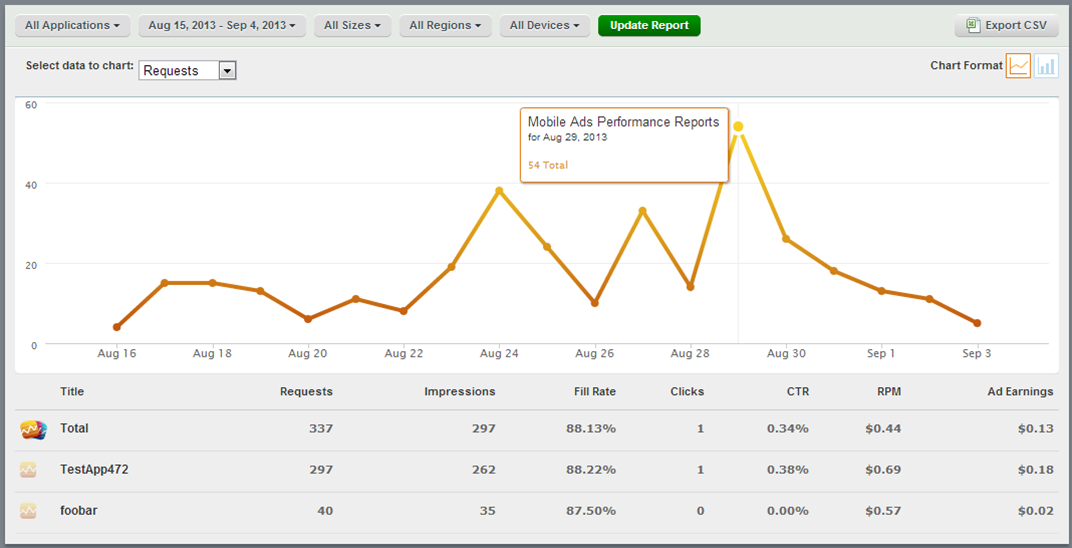Open the All Applications dropdown
1072x548 pixels.
pyautogui.click(x=73, y=25)
